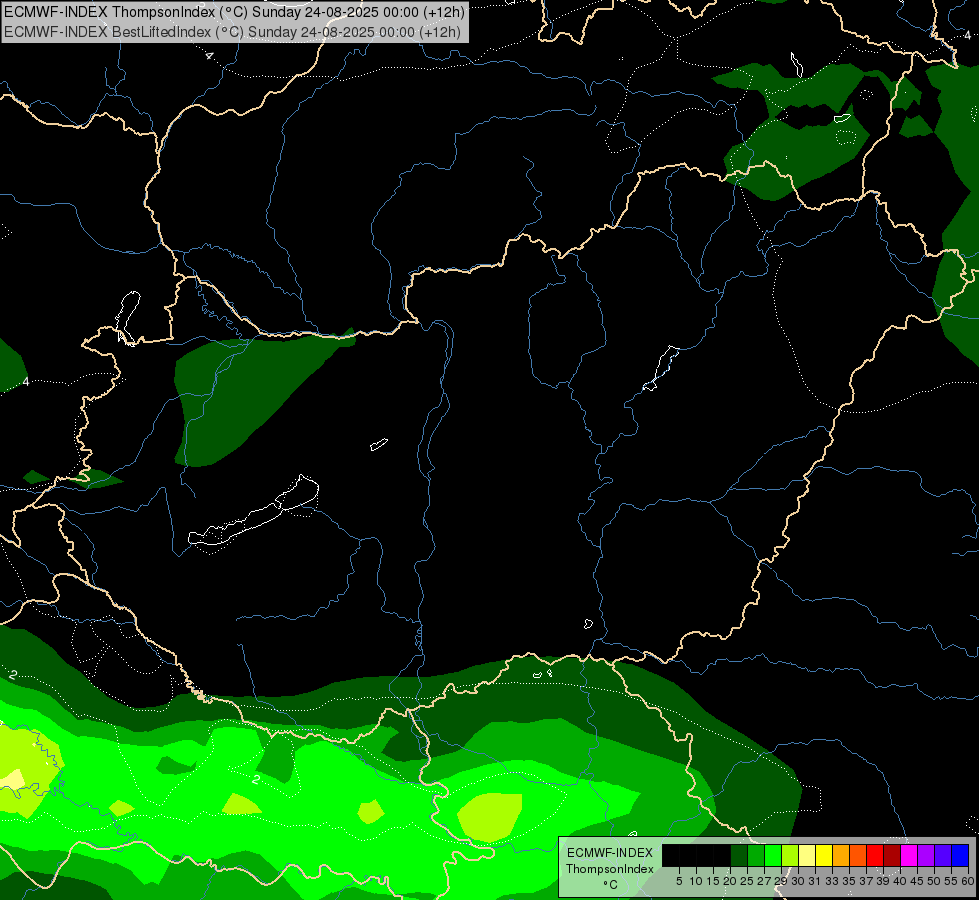Screen dimensions: 979x900
Task: Click the legend tick value 37
Action: click(867, 881)
